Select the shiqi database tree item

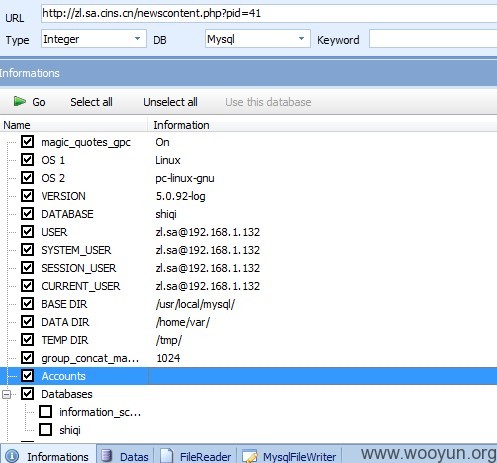pyautogui.click(x=70, y=430)
